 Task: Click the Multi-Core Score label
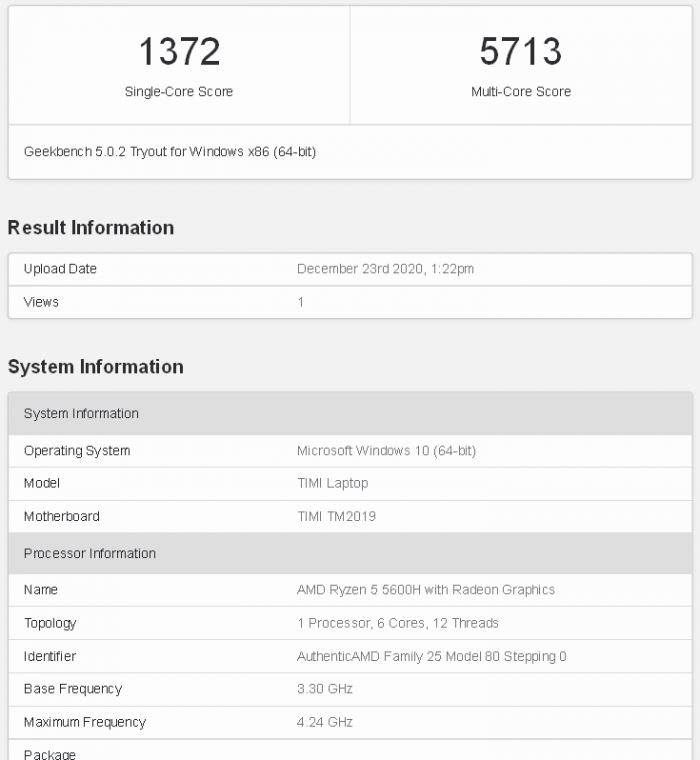click(521, 91)
